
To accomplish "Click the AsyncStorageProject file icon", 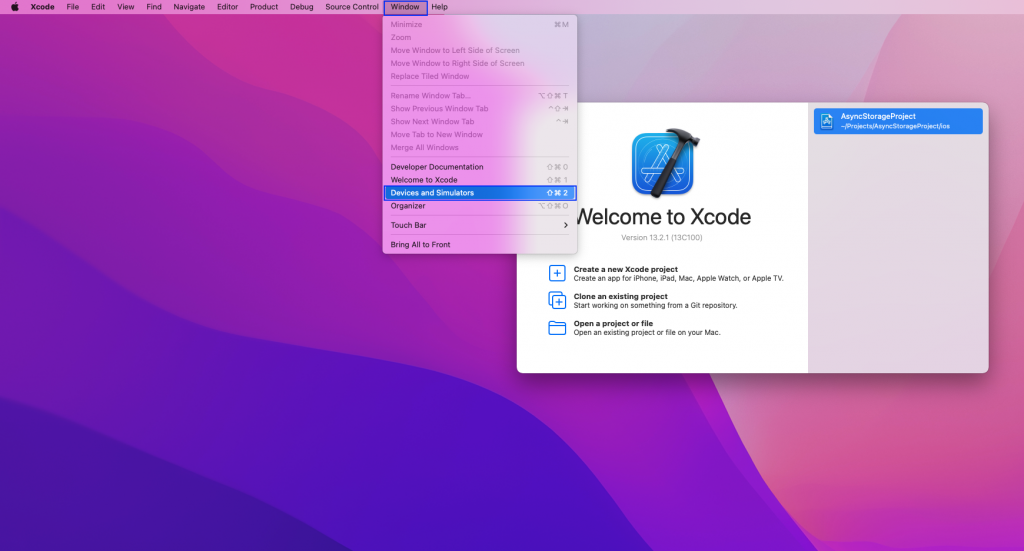I will [827, 121].
